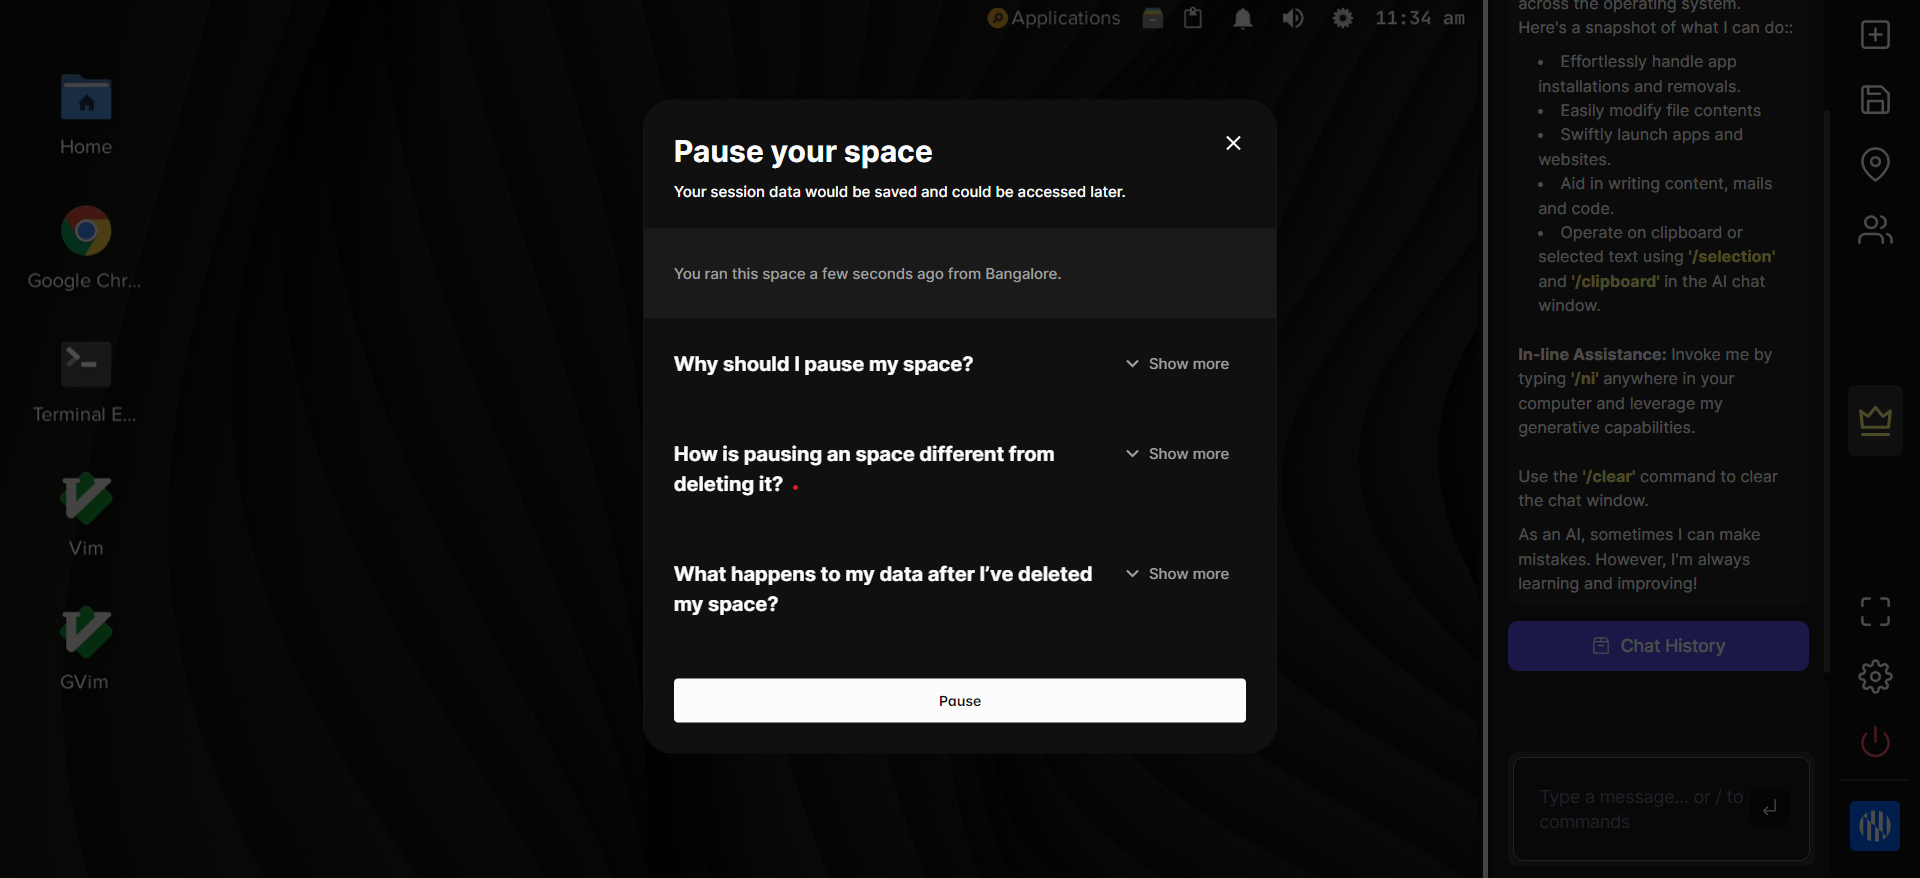This screenshot has height=878, width=1920.
Task: Click the save disk icon in sidebar
Action: [x=1875, y=100]
